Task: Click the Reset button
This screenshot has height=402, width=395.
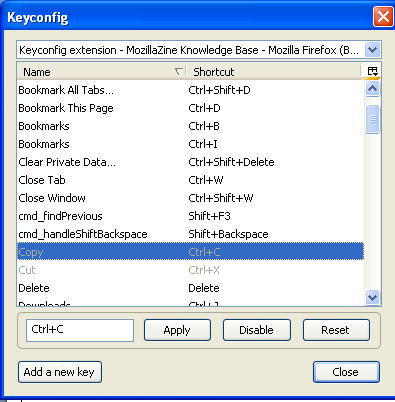Action: tap(336, 330)
